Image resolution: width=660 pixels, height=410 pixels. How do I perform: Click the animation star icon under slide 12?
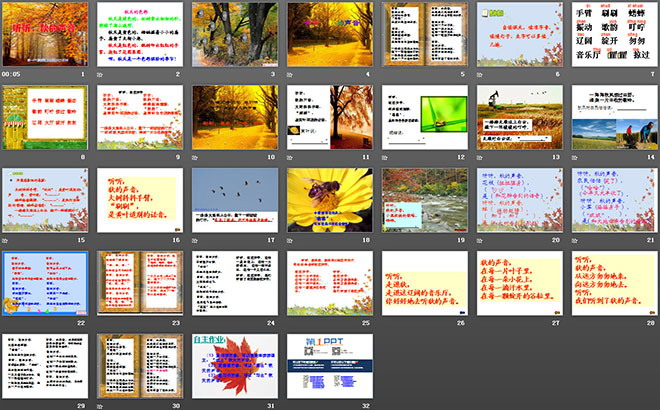[384, 157]
